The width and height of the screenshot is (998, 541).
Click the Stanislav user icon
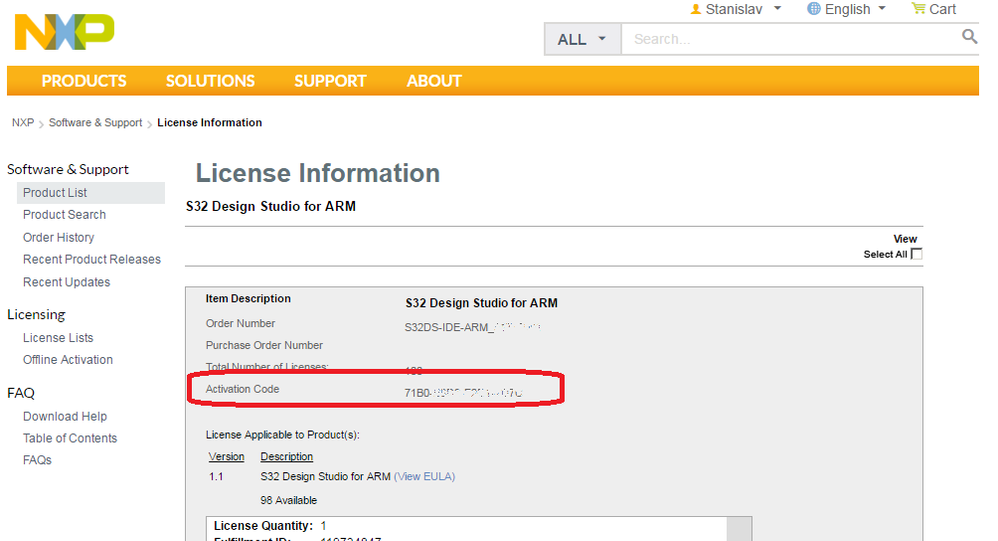point(696,10)
